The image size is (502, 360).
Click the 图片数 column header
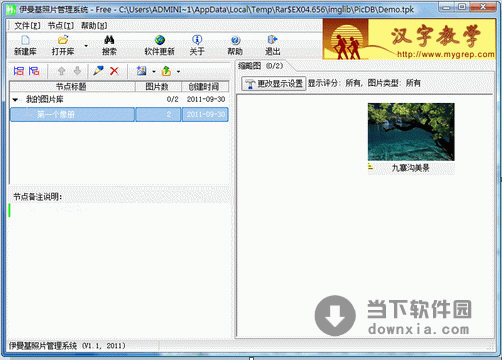158,87
